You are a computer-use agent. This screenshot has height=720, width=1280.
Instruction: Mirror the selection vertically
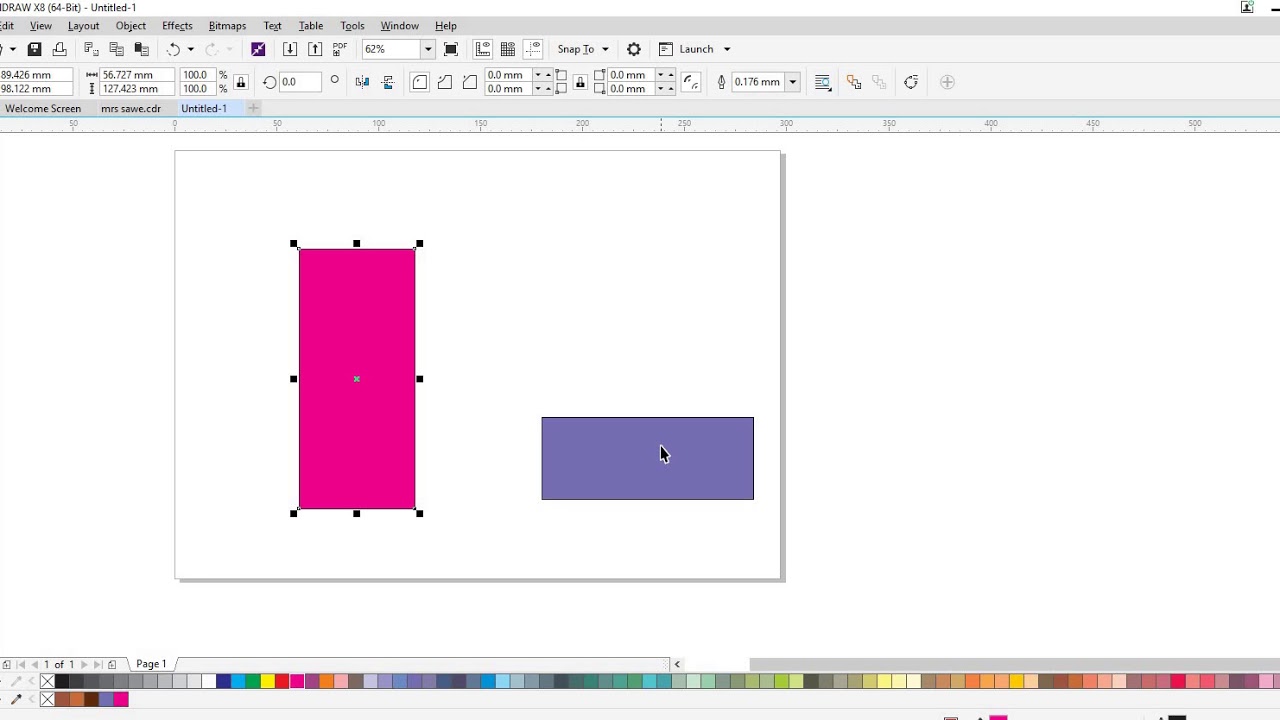pyautogui.click(x=388, y=82)
